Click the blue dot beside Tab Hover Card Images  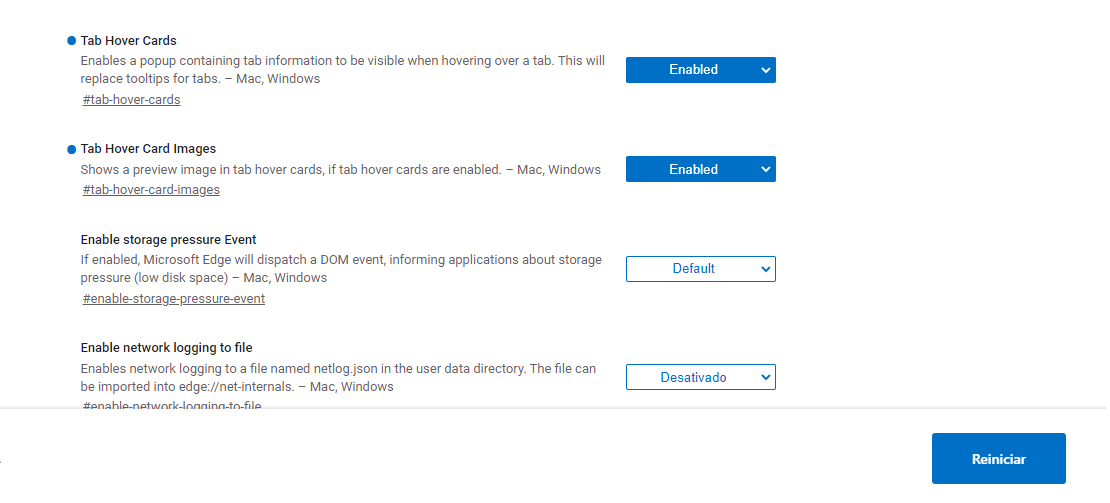71,149
